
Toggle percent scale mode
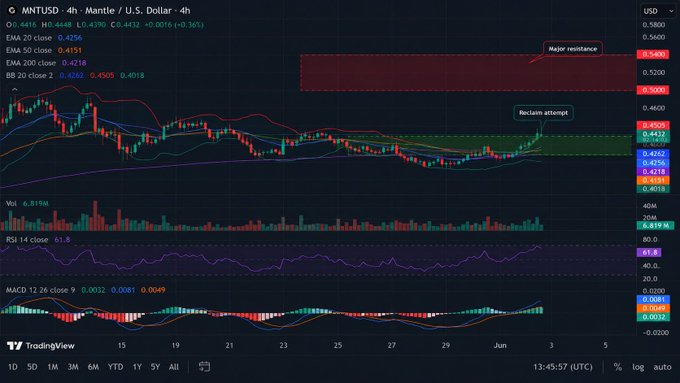point(618,367)
